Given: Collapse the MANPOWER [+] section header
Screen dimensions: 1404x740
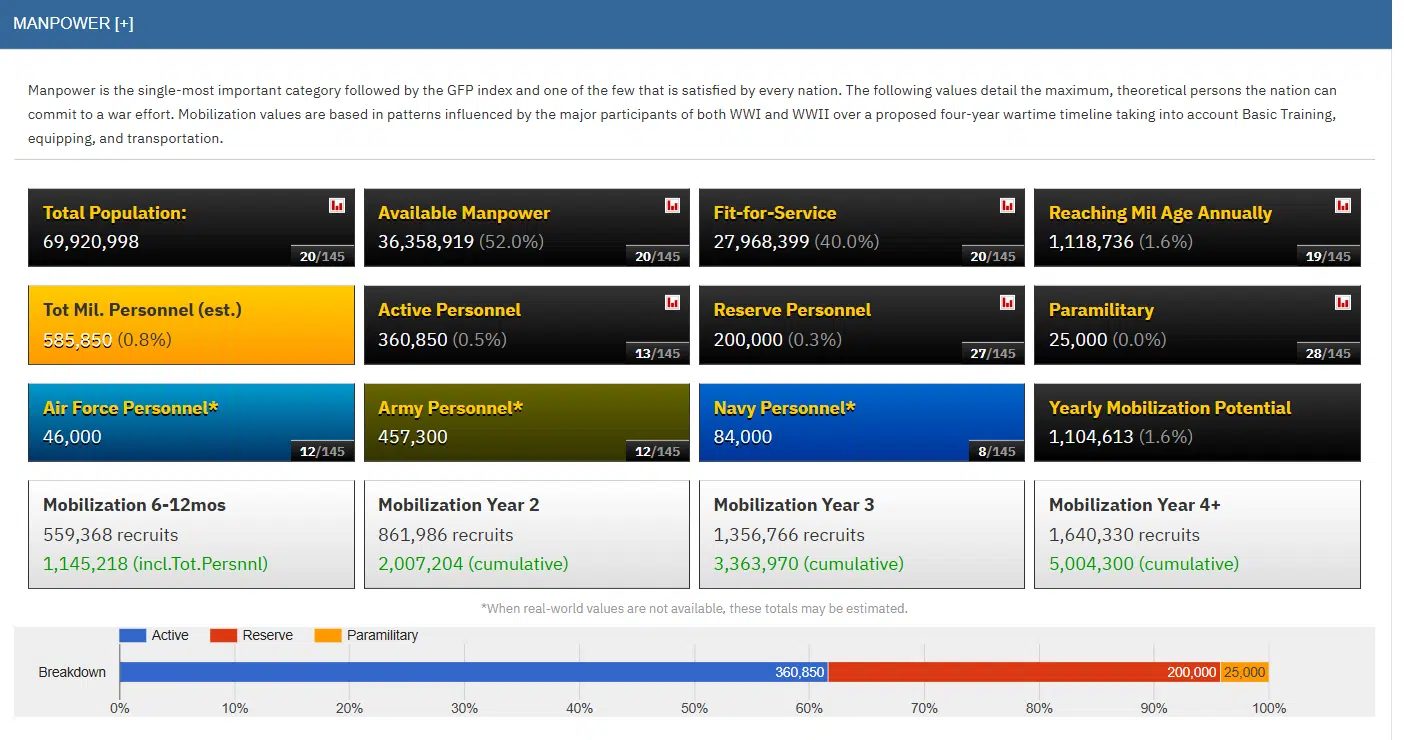Looking at the screenshot, I should click(73, 24).
